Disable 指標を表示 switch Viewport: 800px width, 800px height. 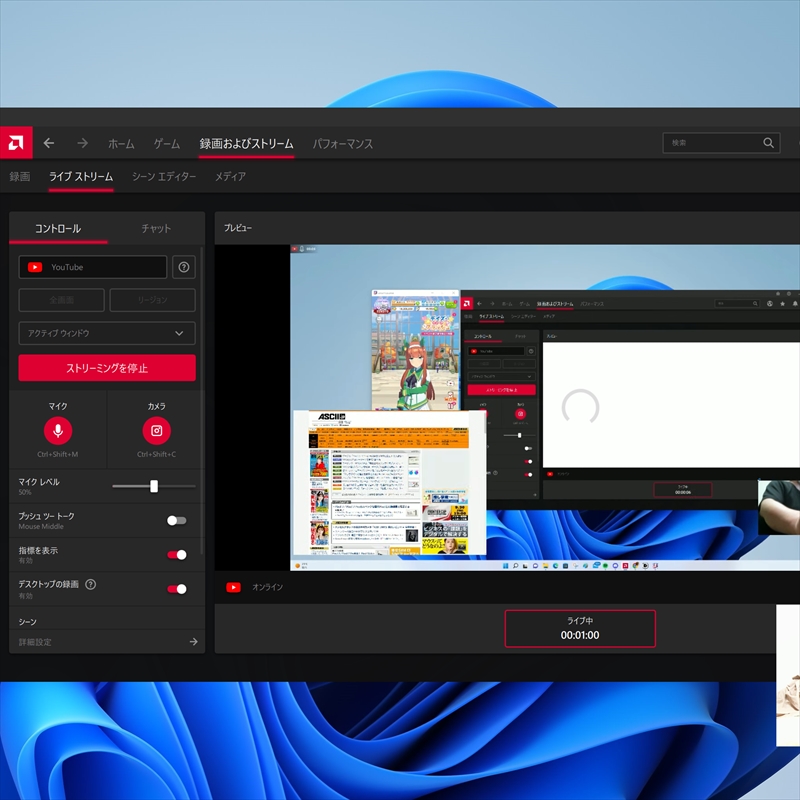[177, 555]
